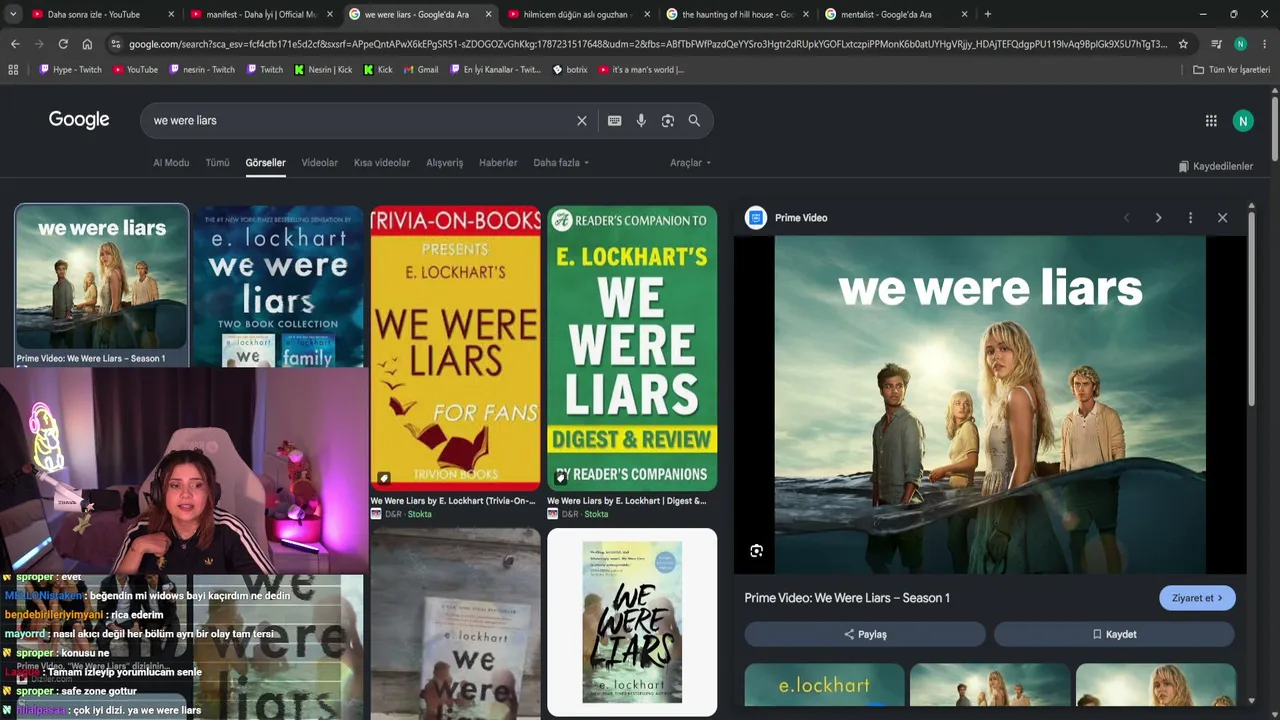The height and width of the screenshot is (720, 1280).
Task: Open the Trivia-On-Books 'For Fans' image
Action: tap(455, 348)
